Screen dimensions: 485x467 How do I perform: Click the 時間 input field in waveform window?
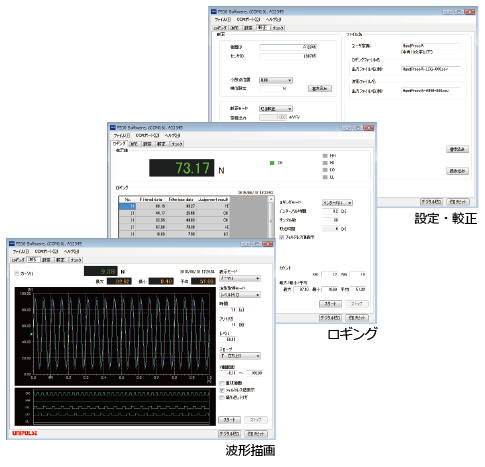tap(228, 310)
